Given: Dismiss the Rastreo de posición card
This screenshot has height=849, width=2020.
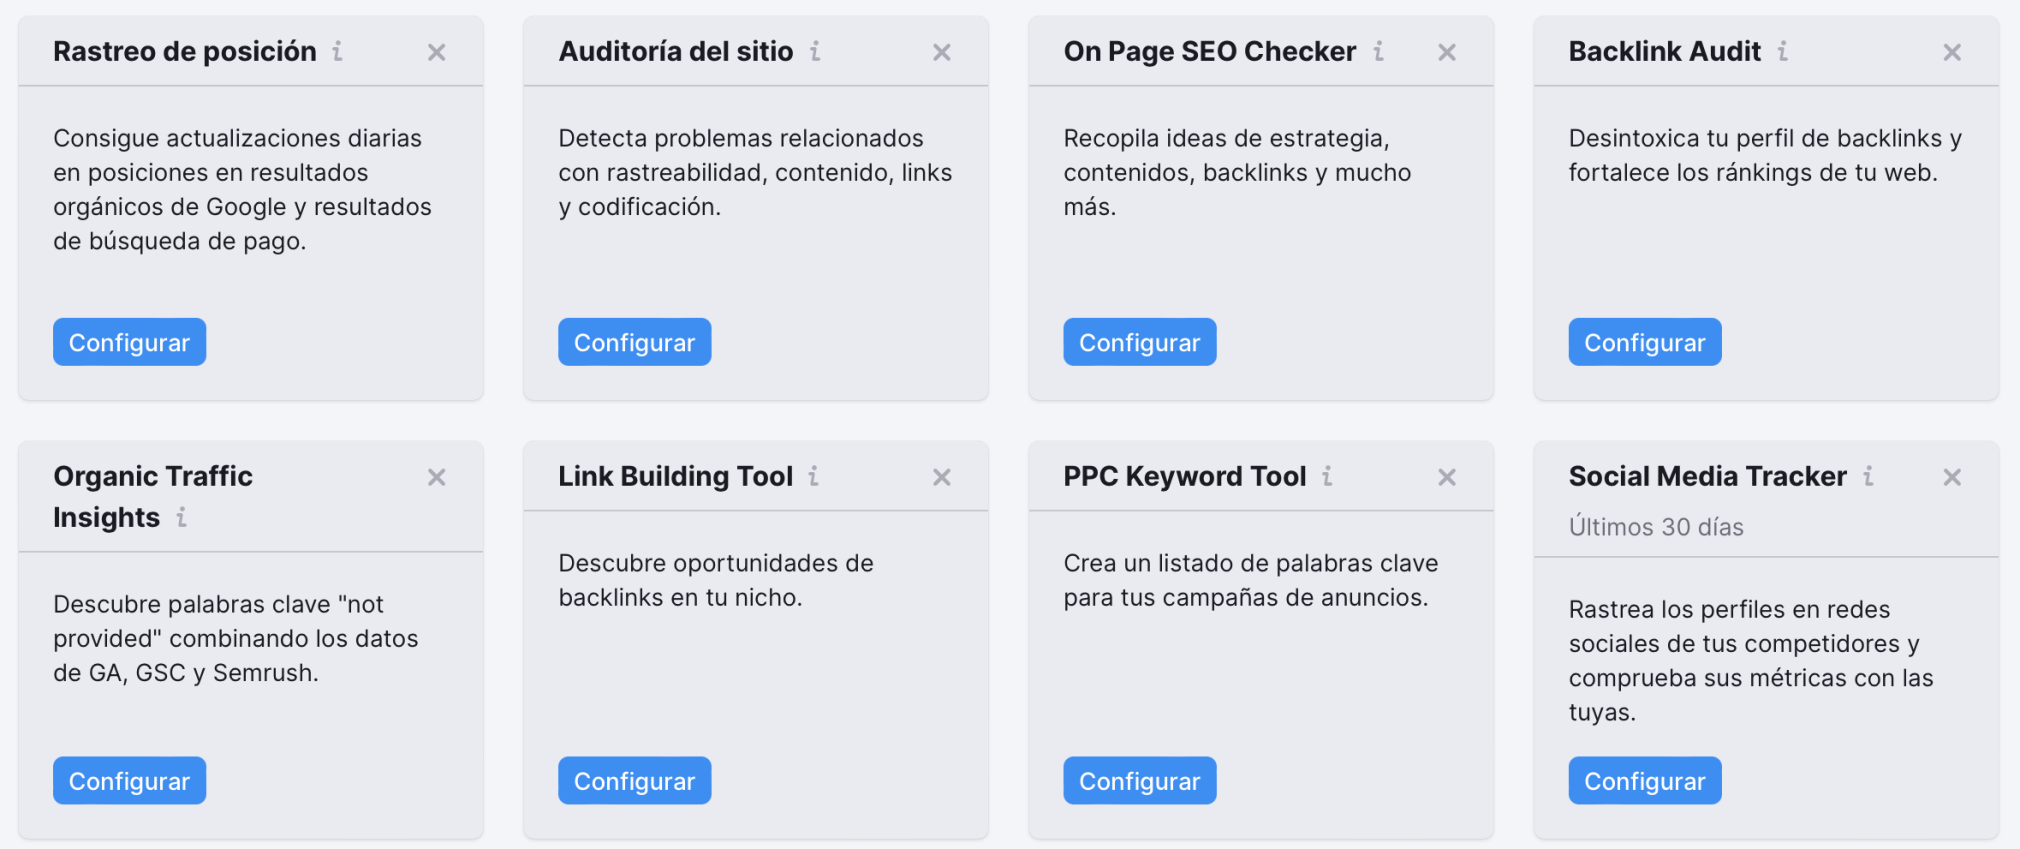Looking at the screenshot, I should point(437,52).
